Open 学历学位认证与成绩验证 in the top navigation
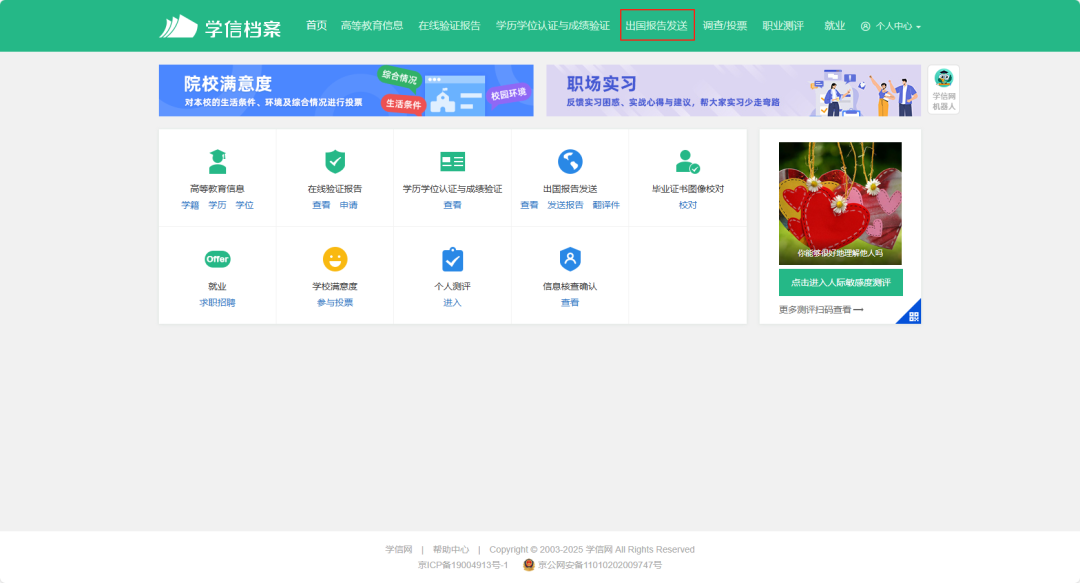The image size is (1080, 583). click(x=552, y=25)
